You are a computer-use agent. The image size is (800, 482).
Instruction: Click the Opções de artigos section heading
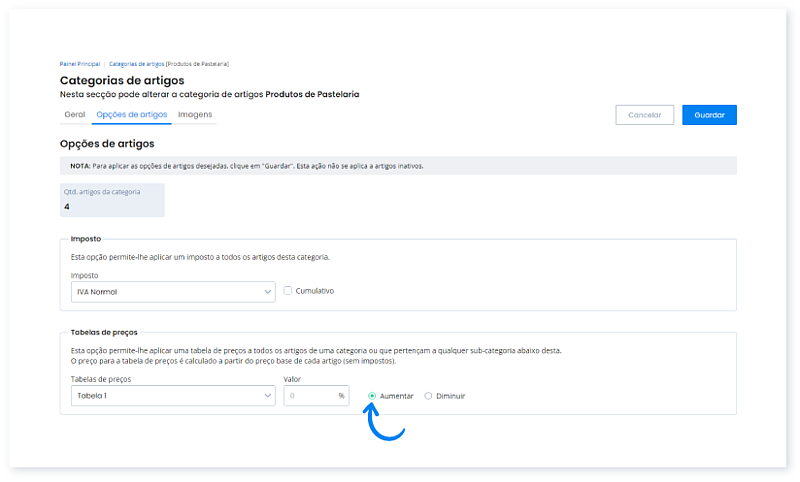click(x=107, y=144)
